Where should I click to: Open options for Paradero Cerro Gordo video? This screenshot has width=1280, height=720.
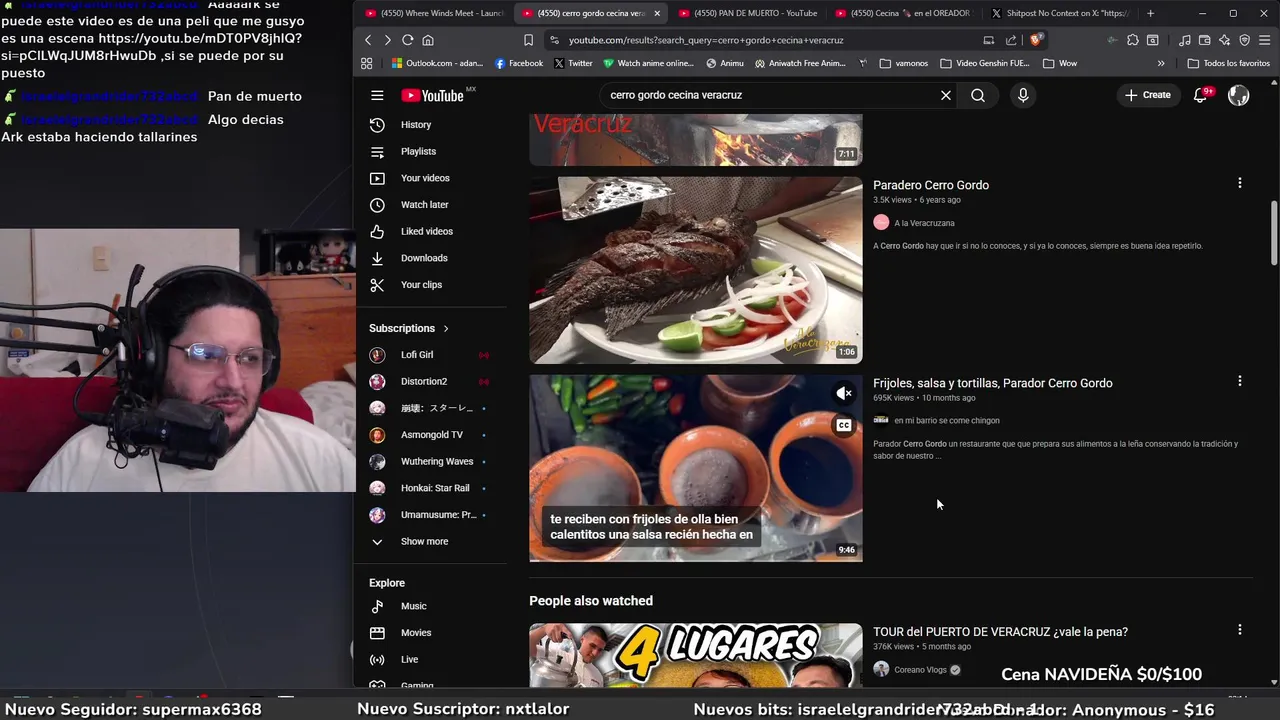click(x=1239, y=183)
